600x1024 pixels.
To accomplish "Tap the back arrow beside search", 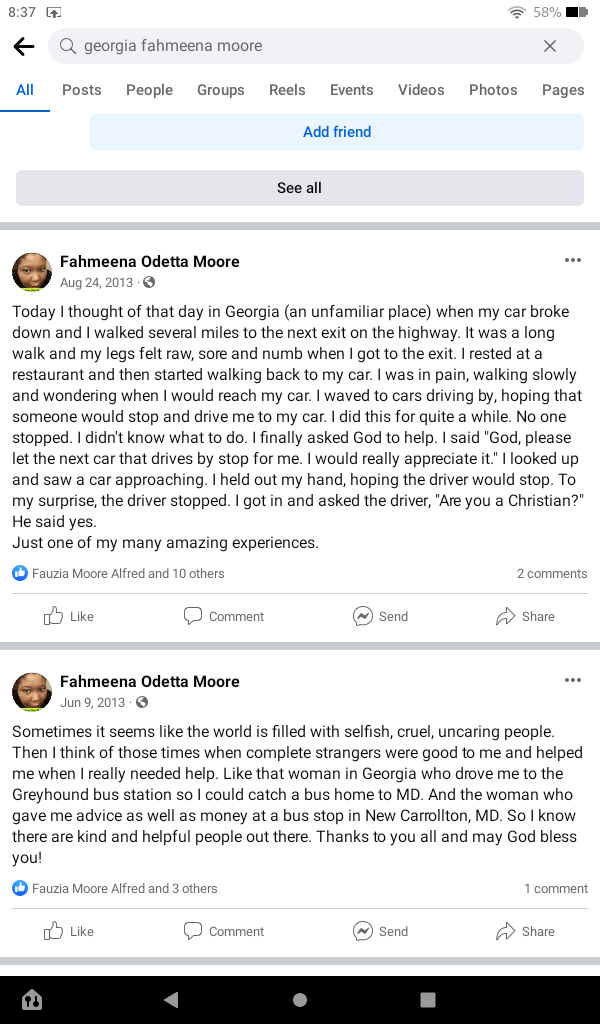I will click(x=24, y=46).
